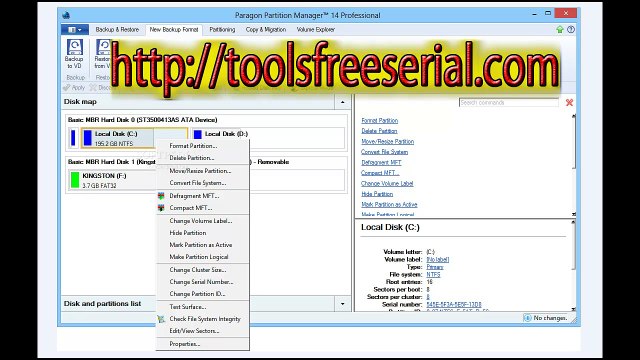Switch to Backup & Restore tab
The width and height of the screenshot is (640, 360).
117,29
